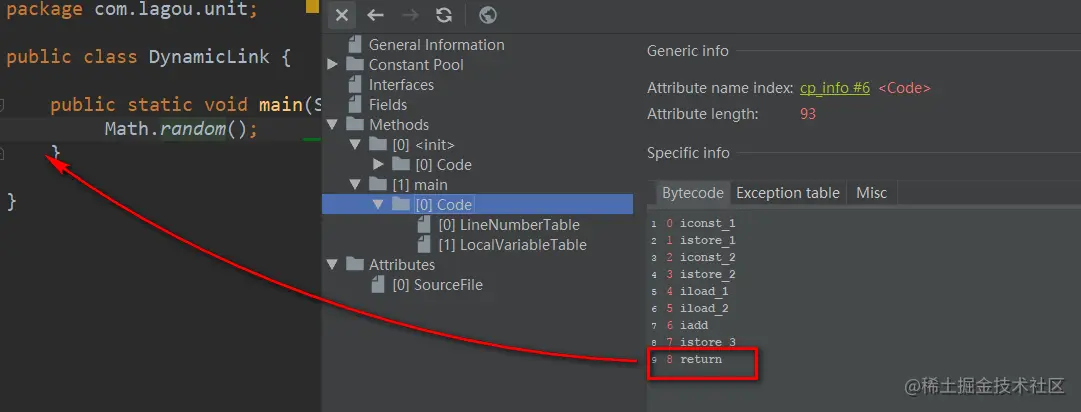Click DynamicLink class name in editor
Screen dimensions: 1081x412
[209, 56]
